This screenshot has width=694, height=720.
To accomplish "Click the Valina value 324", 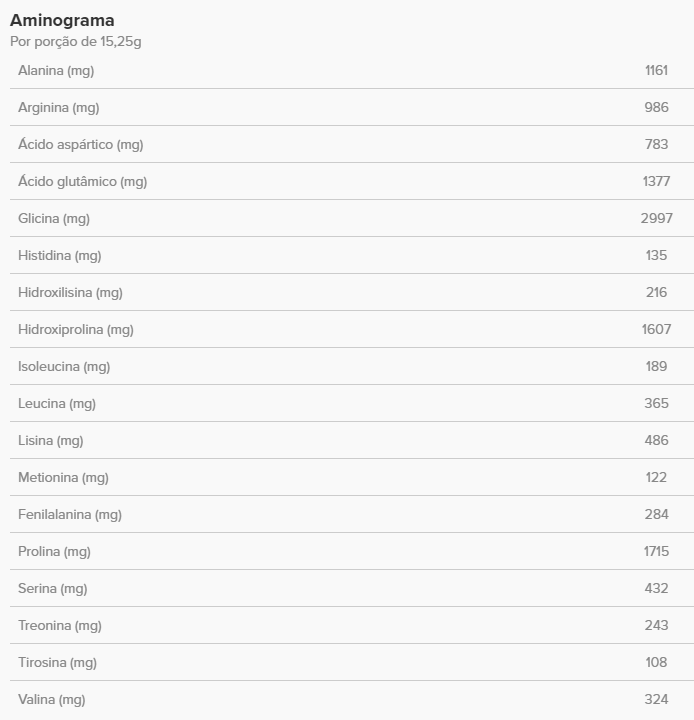I will click(x=656, y=699).
